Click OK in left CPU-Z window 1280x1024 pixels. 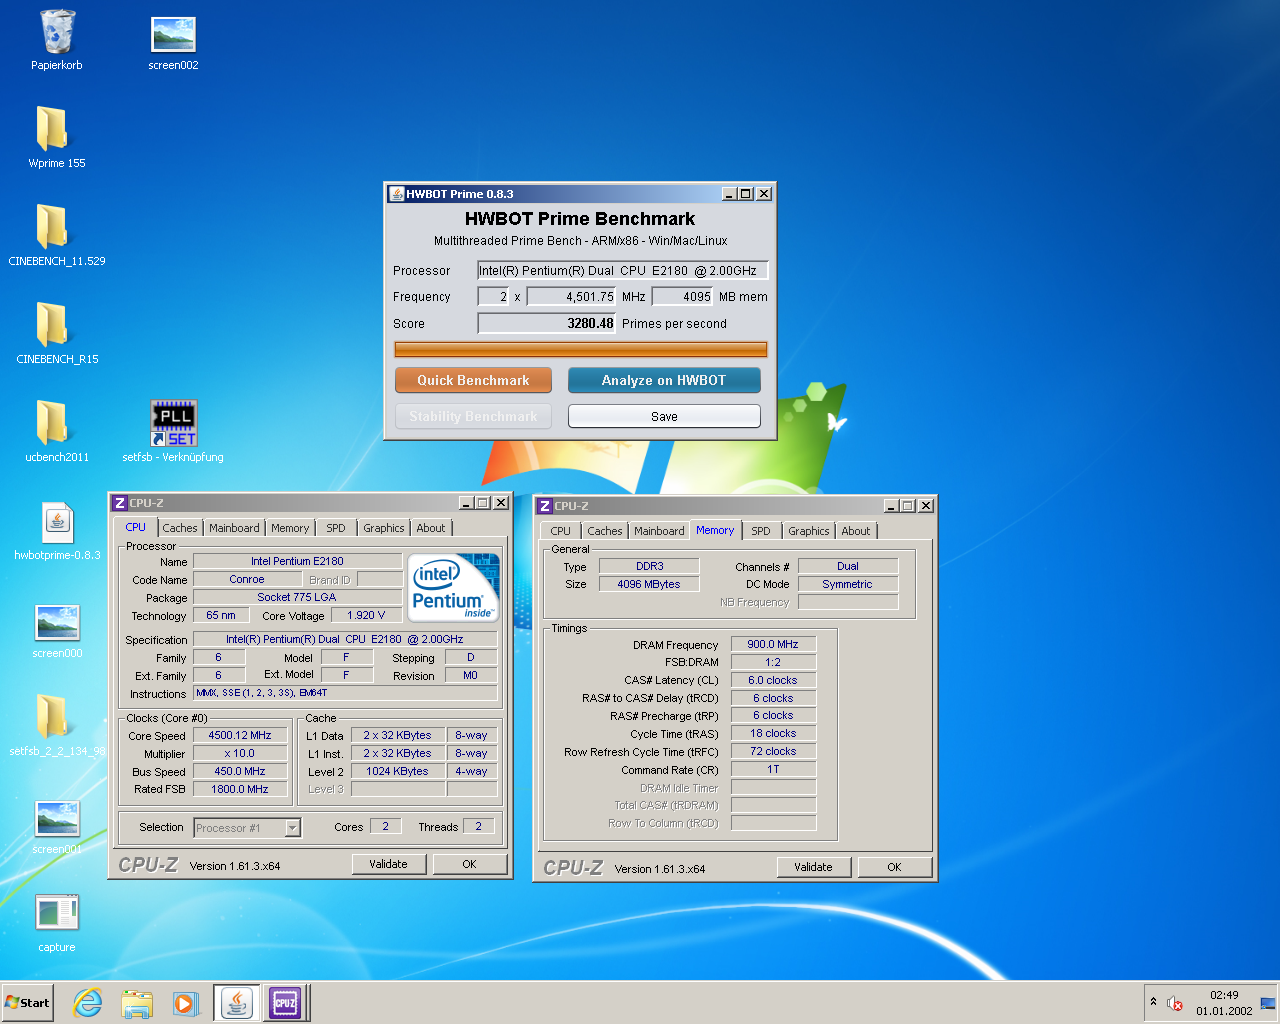(x=470, y=864)
